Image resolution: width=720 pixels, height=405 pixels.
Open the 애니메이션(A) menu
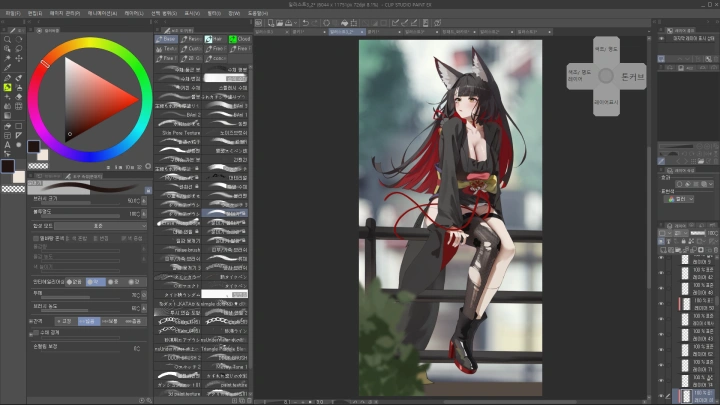coord(102,13)
